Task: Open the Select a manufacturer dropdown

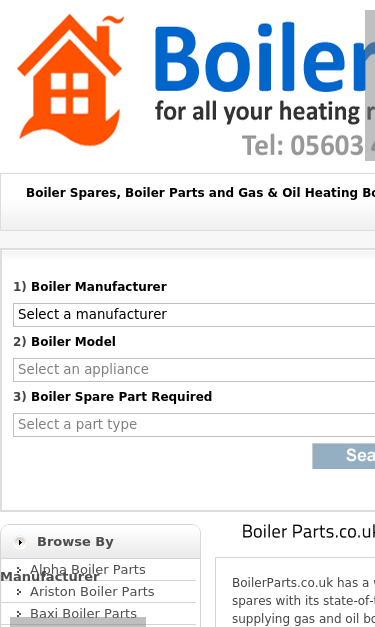Action: [194, 315]
